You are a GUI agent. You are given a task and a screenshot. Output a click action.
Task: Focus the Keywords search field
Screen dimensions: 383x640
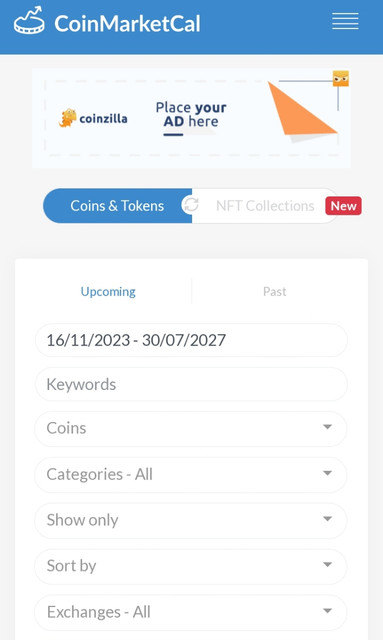(191, 384)
